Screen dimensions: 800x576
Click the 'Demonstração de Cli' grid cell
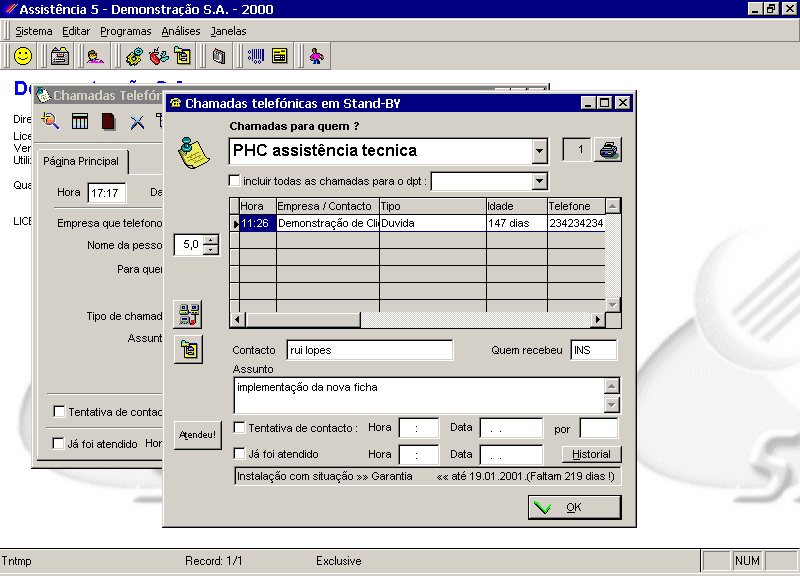pyautogui.click(x=328, y=223)
